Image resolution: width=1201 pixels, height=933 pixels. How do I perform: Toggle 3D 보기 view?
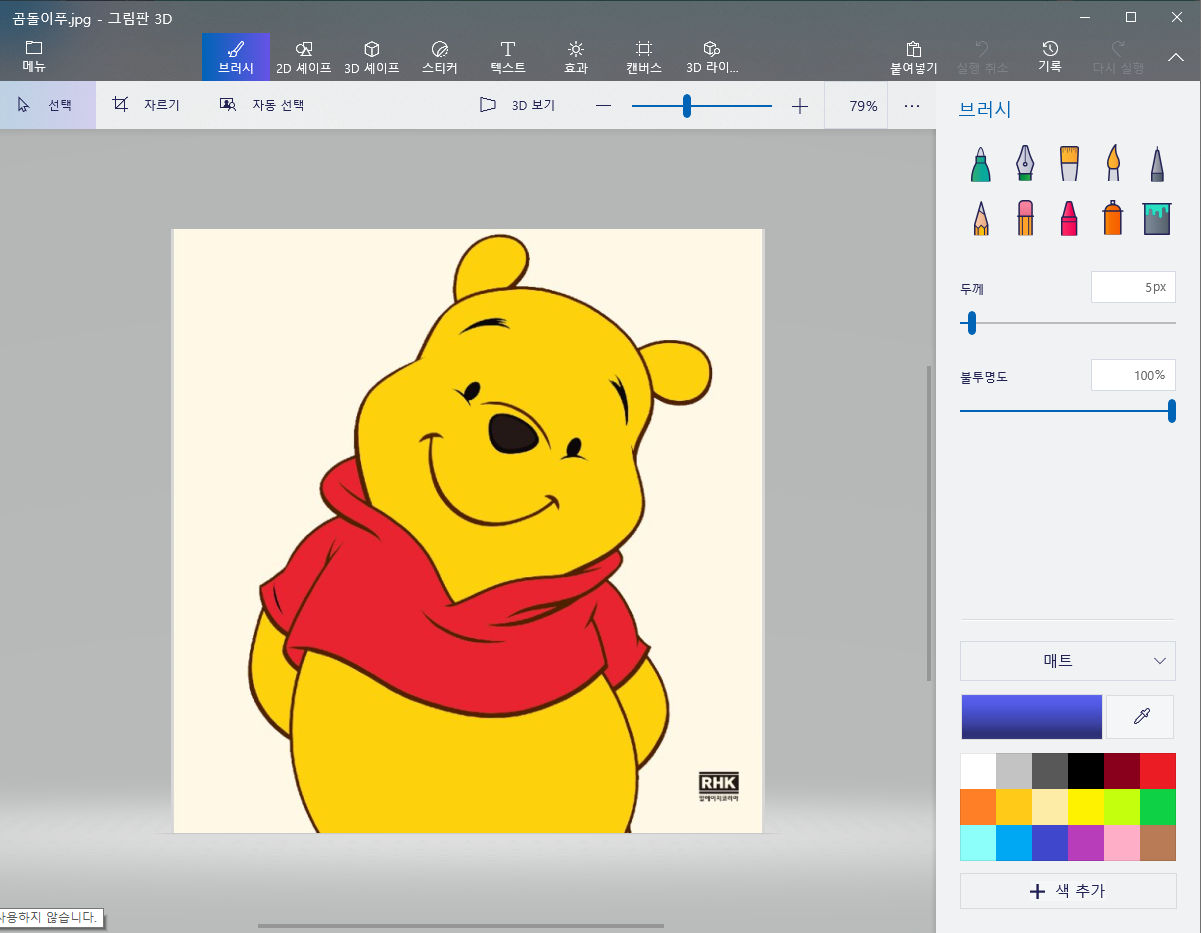(517, 105)
